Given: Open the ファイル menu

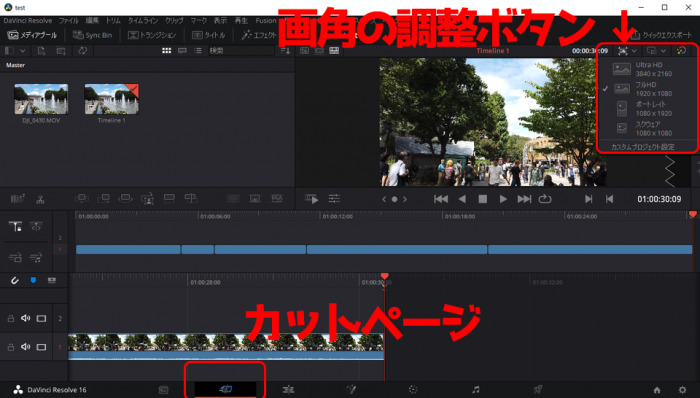Looking at the screenshot, I should [68, 21].
